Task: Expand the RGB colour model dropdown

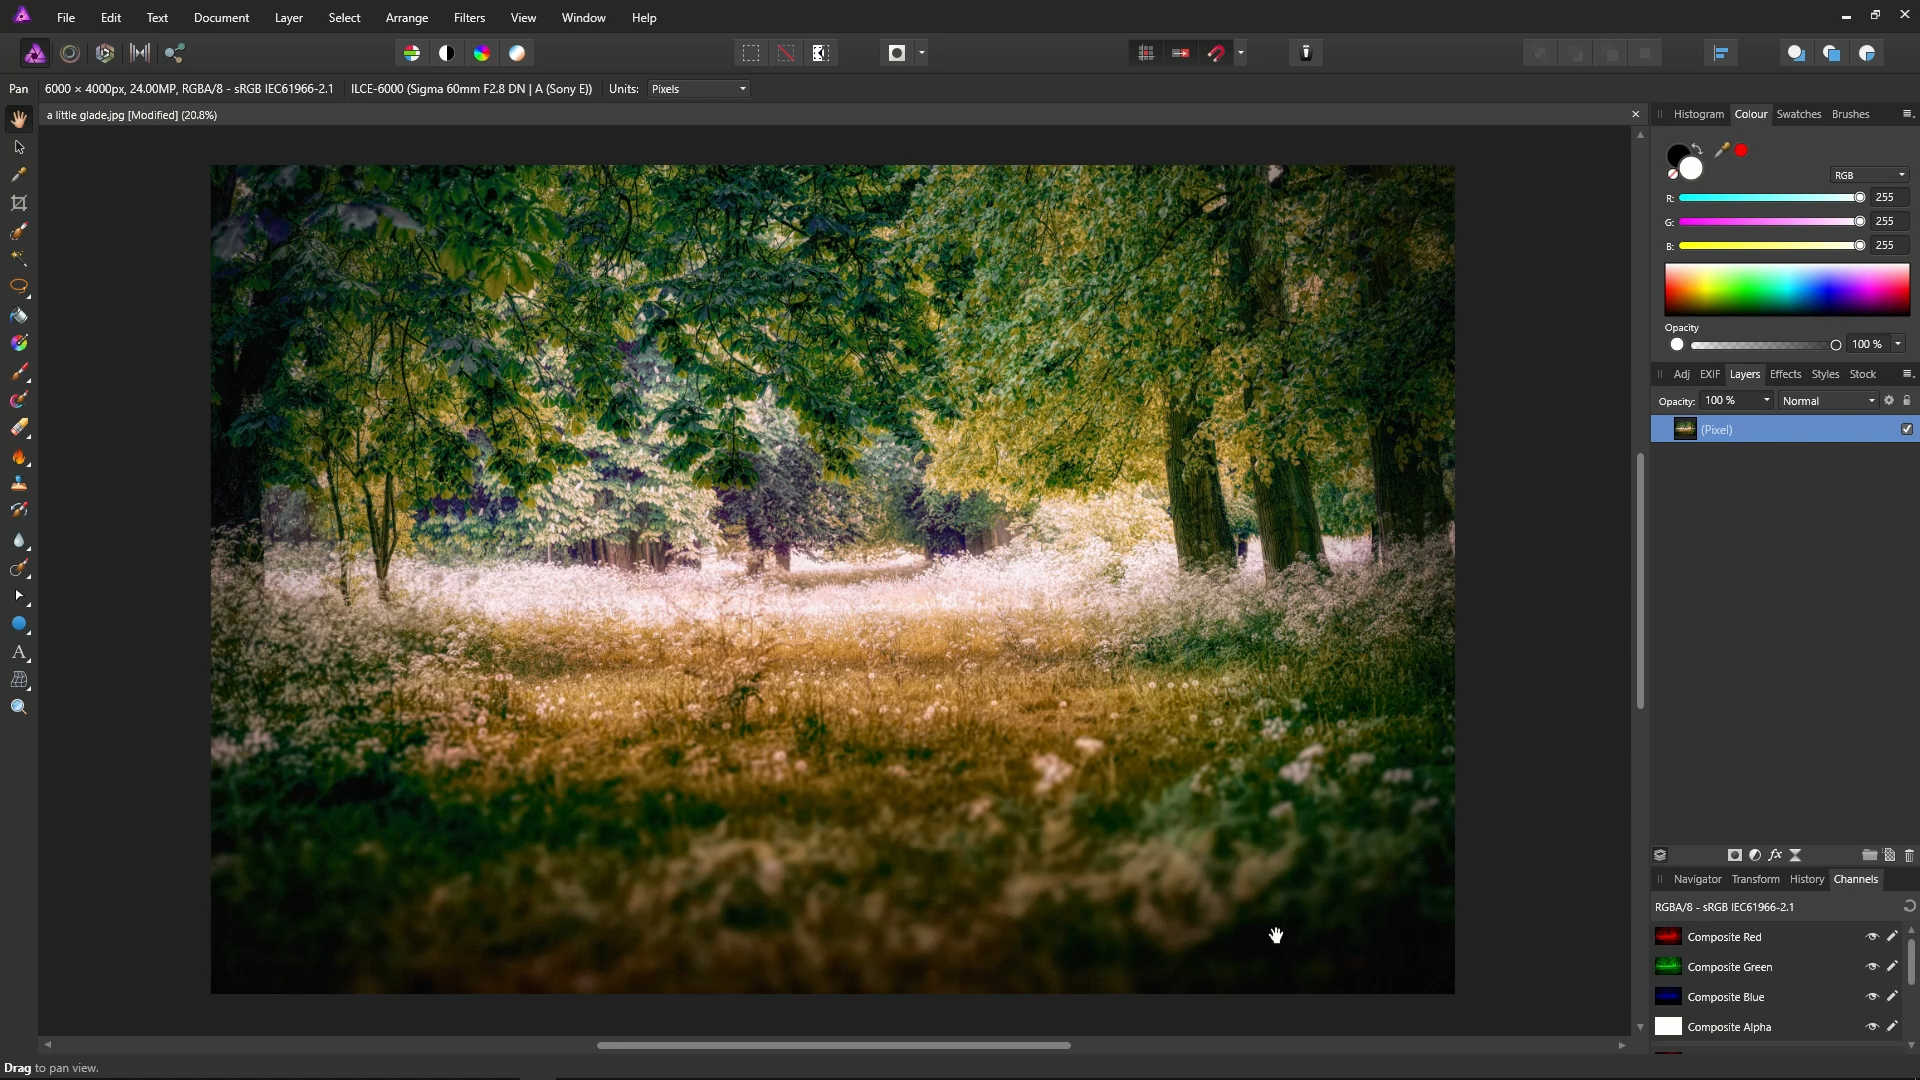Action: tap(1869, 175)
